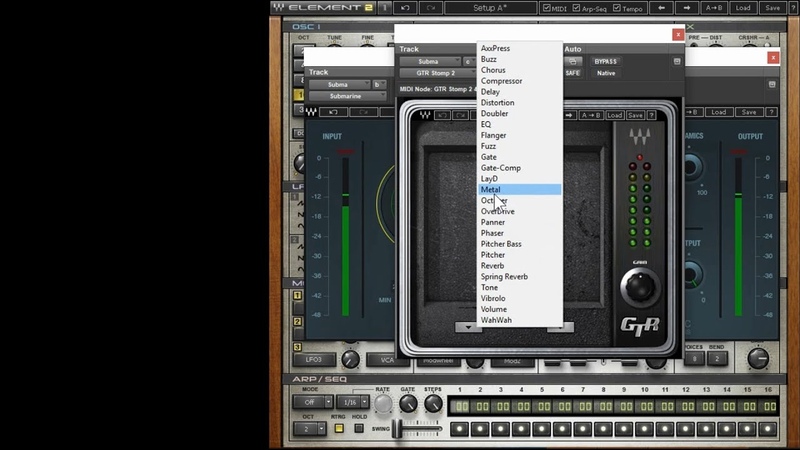Image resolution: width=800 pixels, height=450 pixels.
Task: Click Save in GTR Stomp toolbar
Action: coord(635,115)
